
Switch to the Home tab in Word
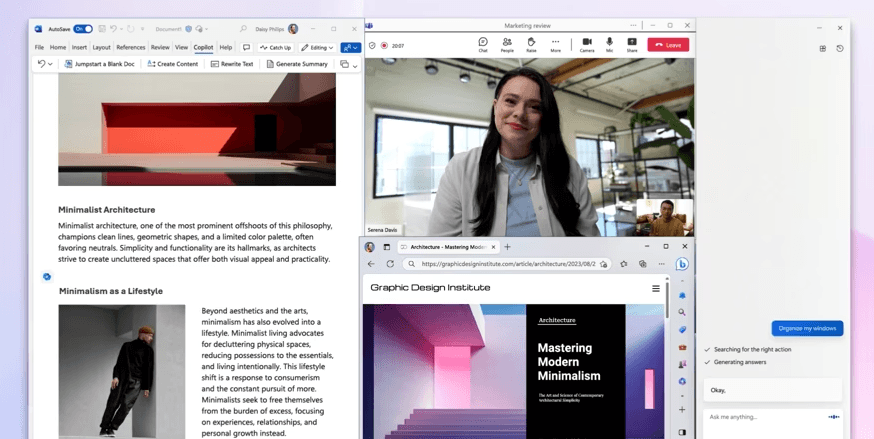pos(58,47)
